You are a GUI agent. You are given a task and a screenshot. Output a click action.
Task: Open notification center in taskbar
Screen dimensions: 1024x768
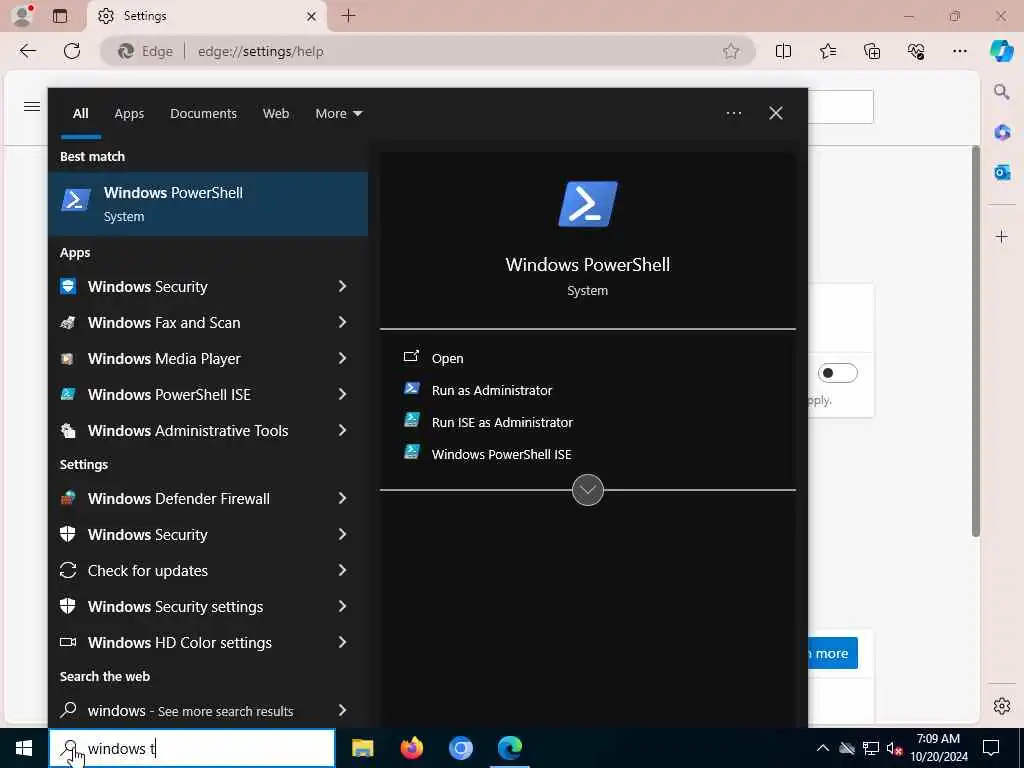point(991,748)
